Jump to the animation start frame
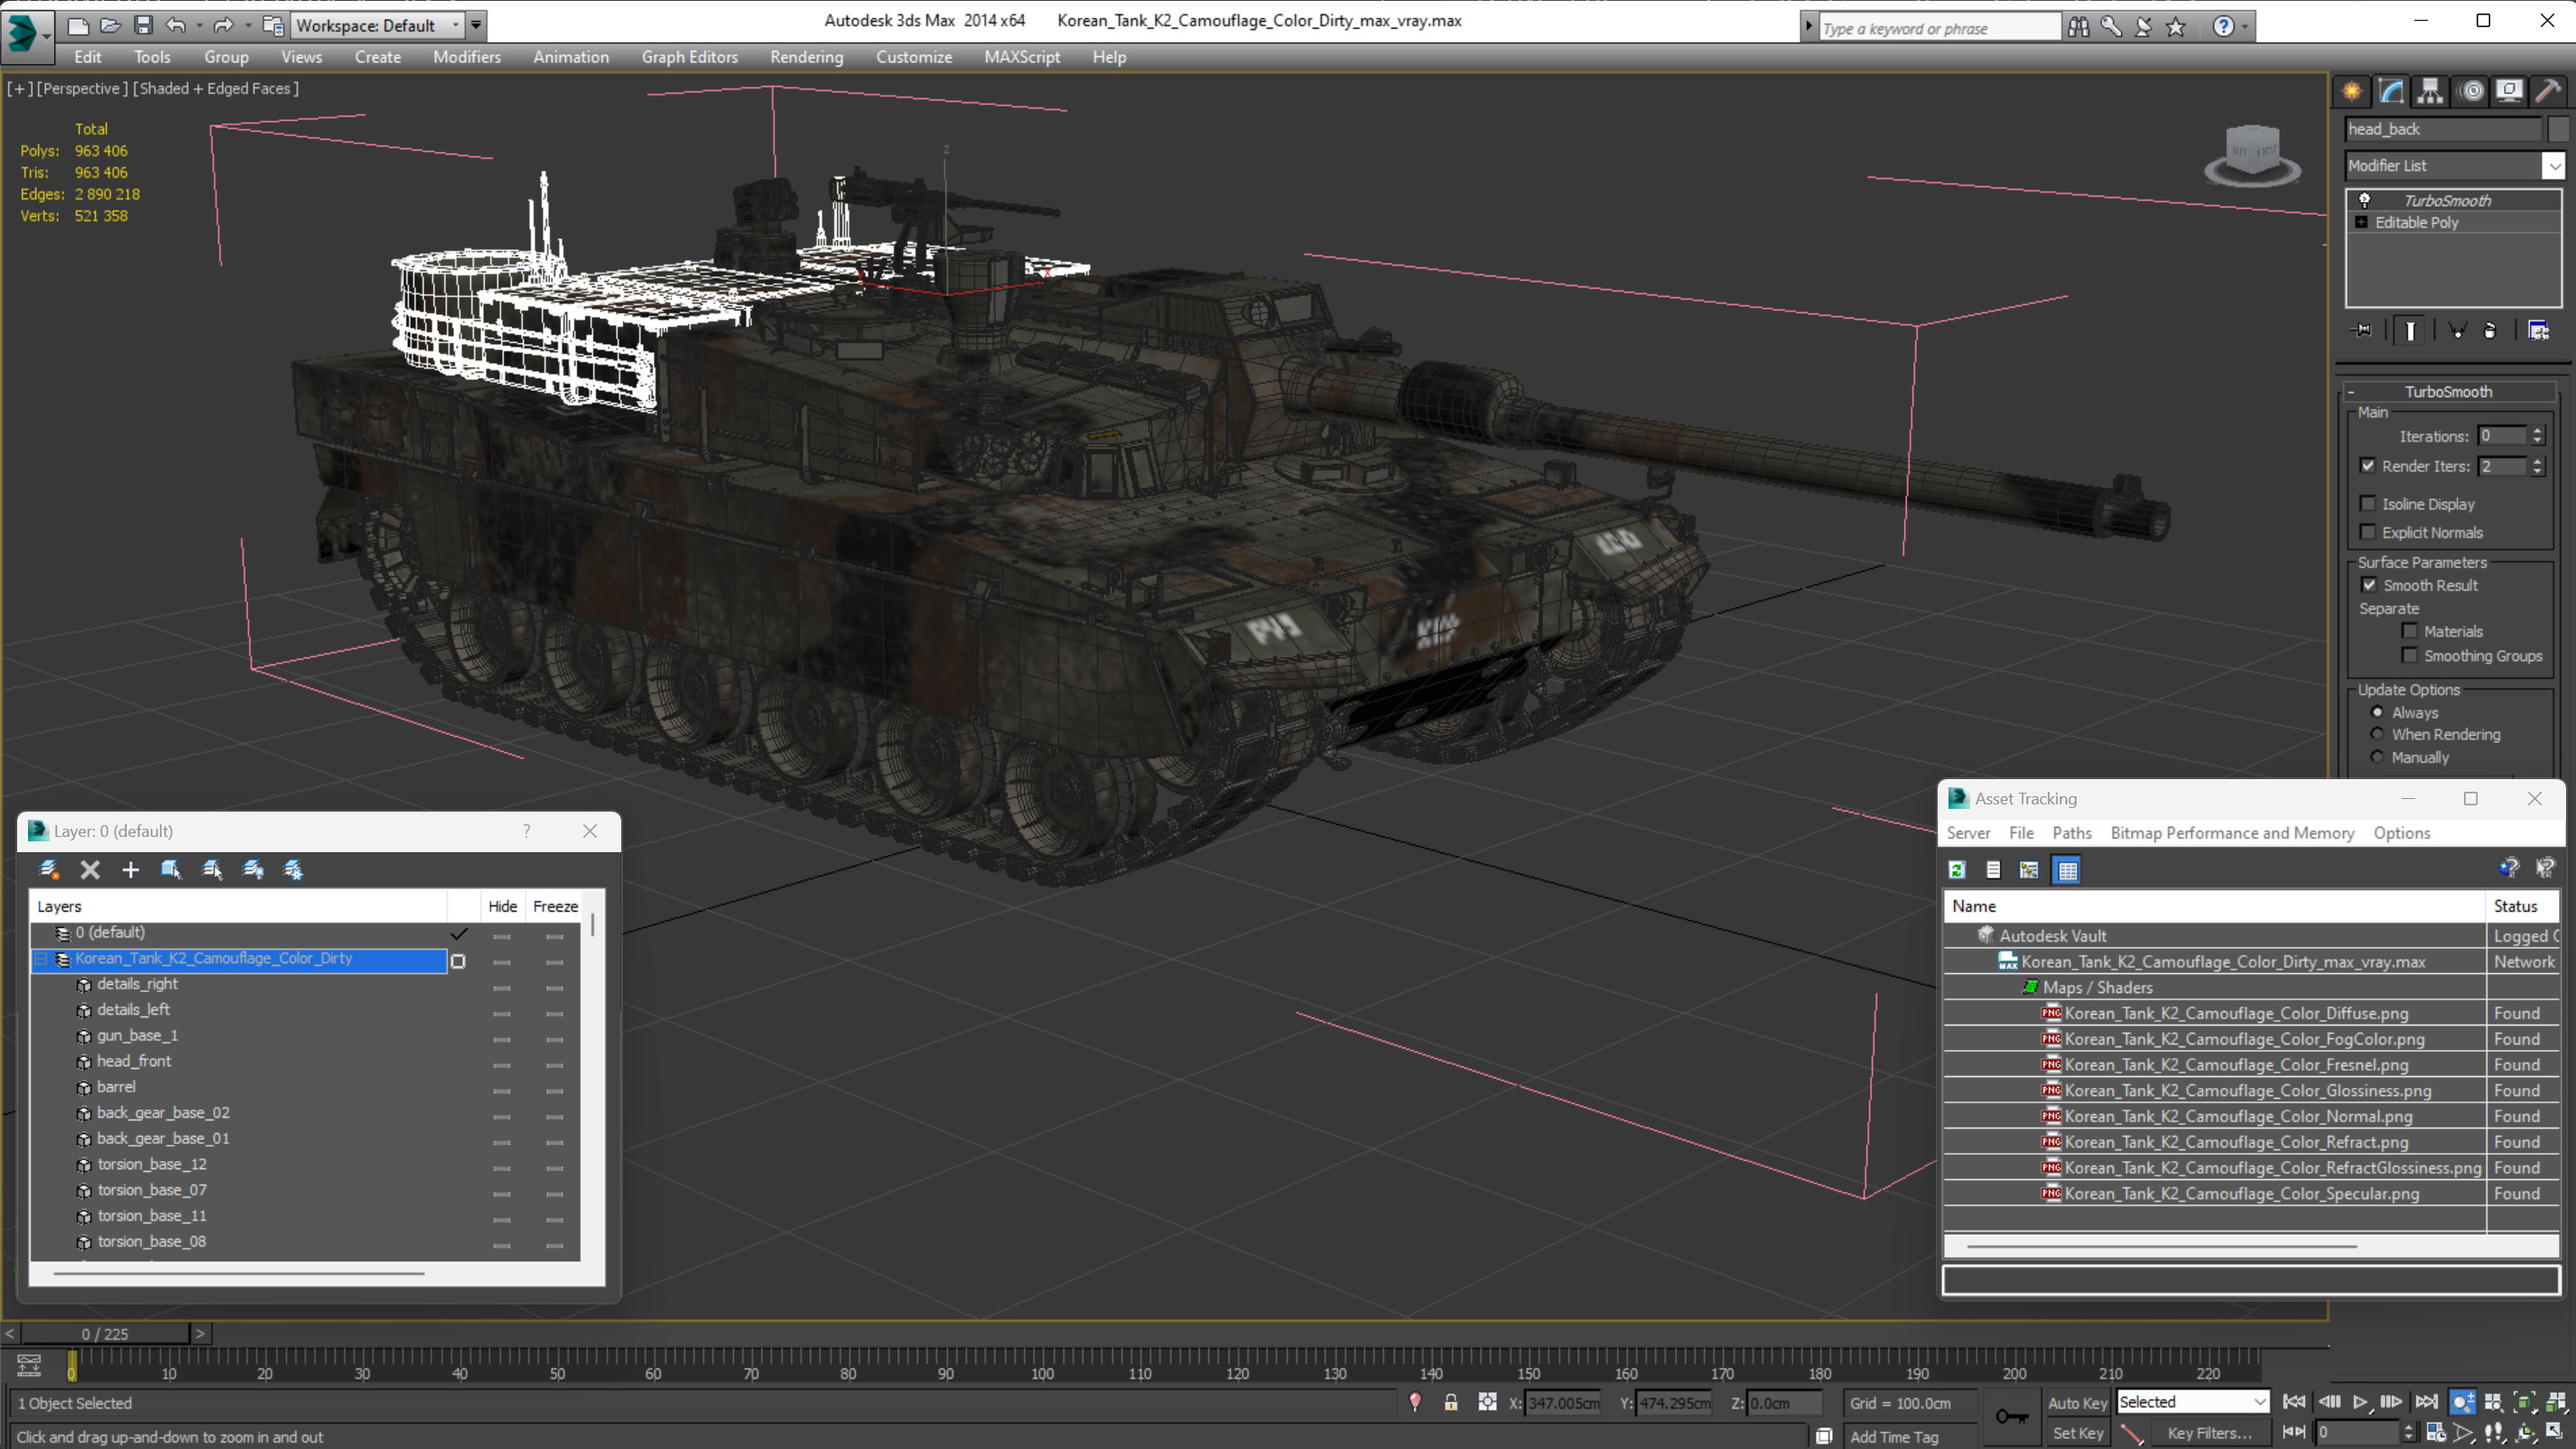This screenshot has height=1449, width=2576. pyautogui.click(x=2294, y=1402)
